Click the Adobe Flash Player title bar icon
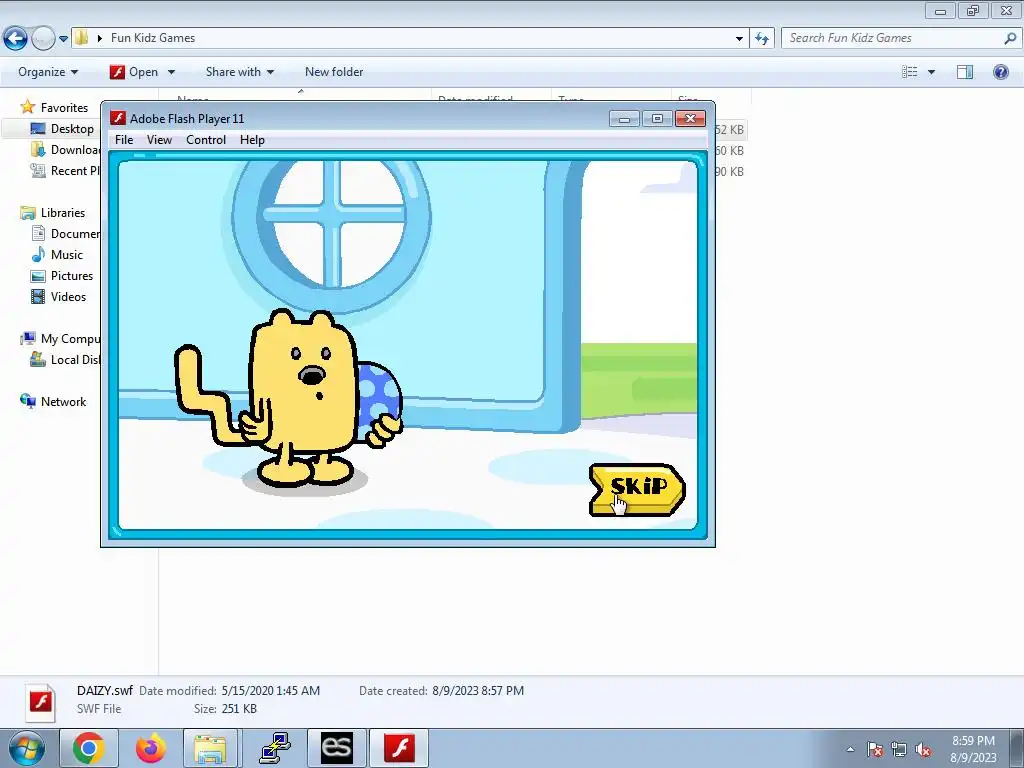Screen dimensions: 1024x768 coord(118,118)
